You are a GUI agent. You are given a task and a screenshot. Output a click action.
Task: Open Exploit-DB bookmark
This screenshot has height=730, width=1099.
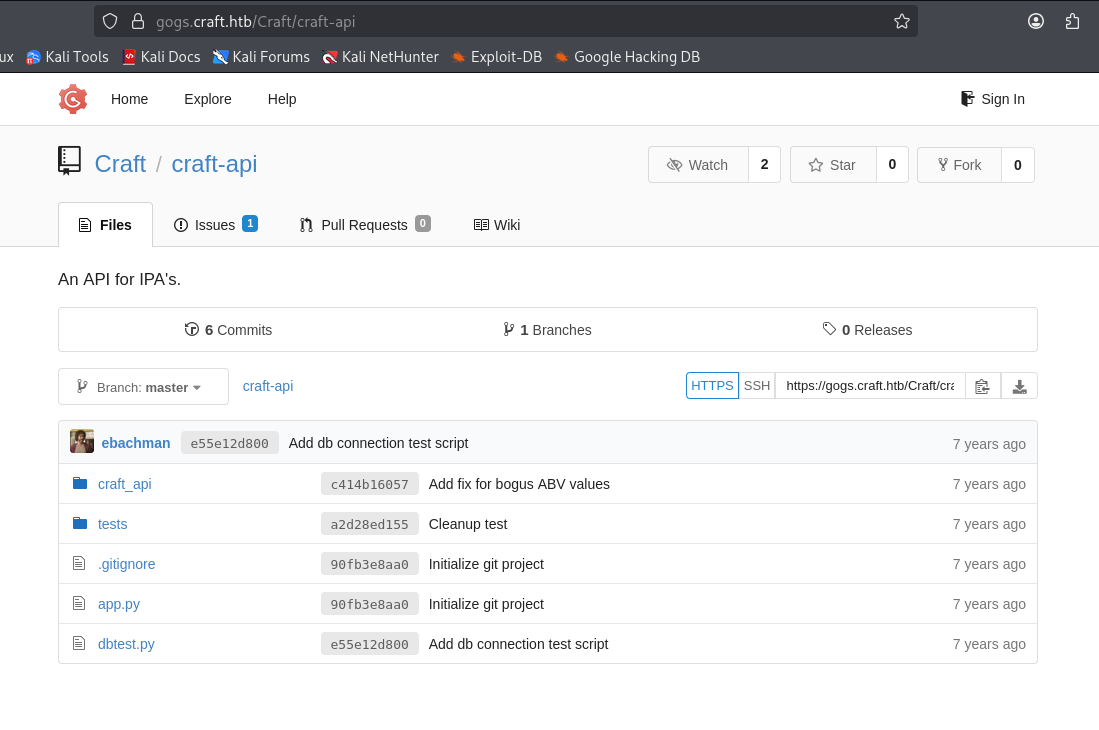[496, 57]
